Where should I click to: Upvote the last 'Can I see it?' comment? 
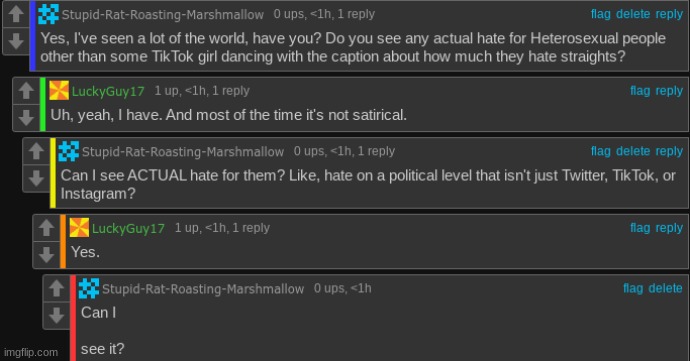point(57,288)
